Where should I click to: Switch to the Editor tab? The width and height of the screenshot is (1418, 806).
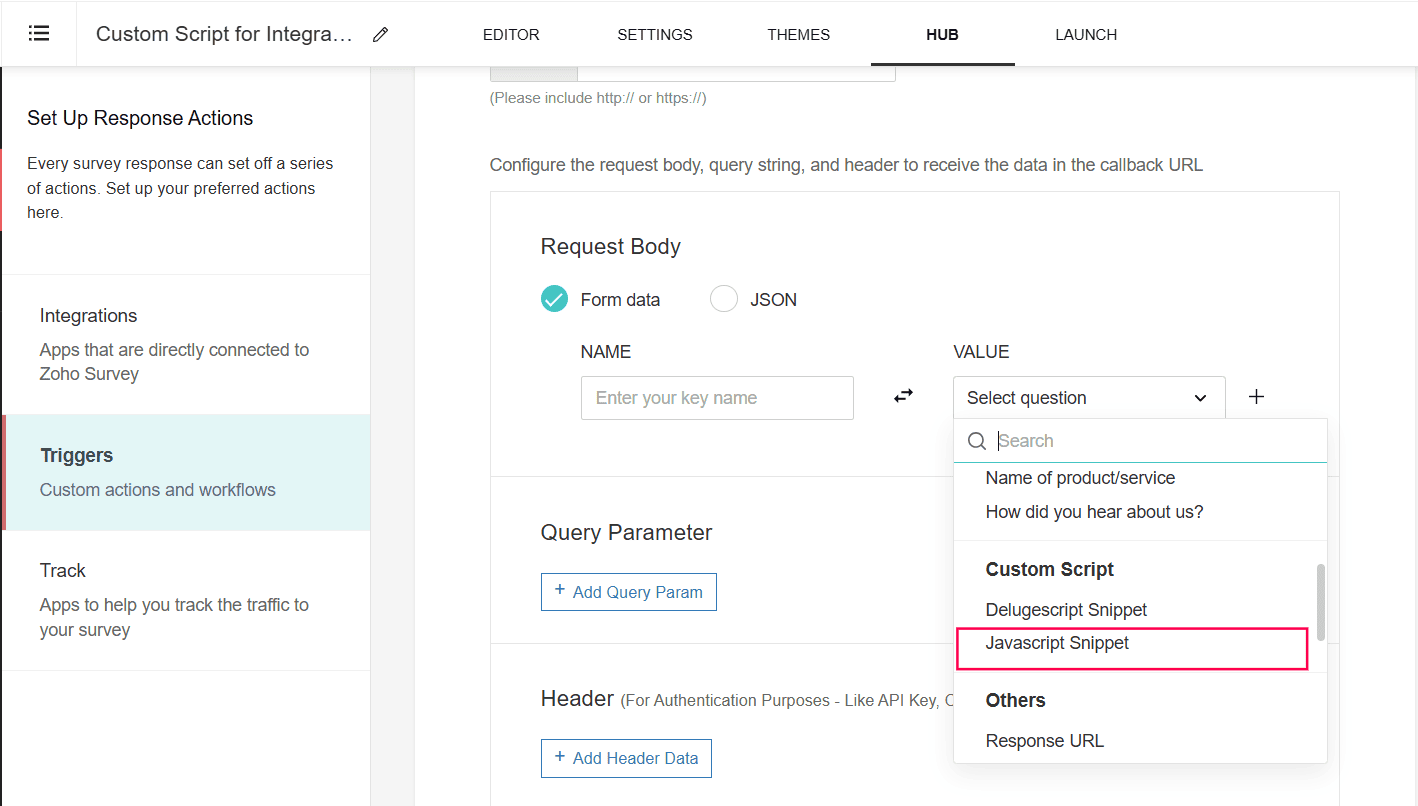511,35
